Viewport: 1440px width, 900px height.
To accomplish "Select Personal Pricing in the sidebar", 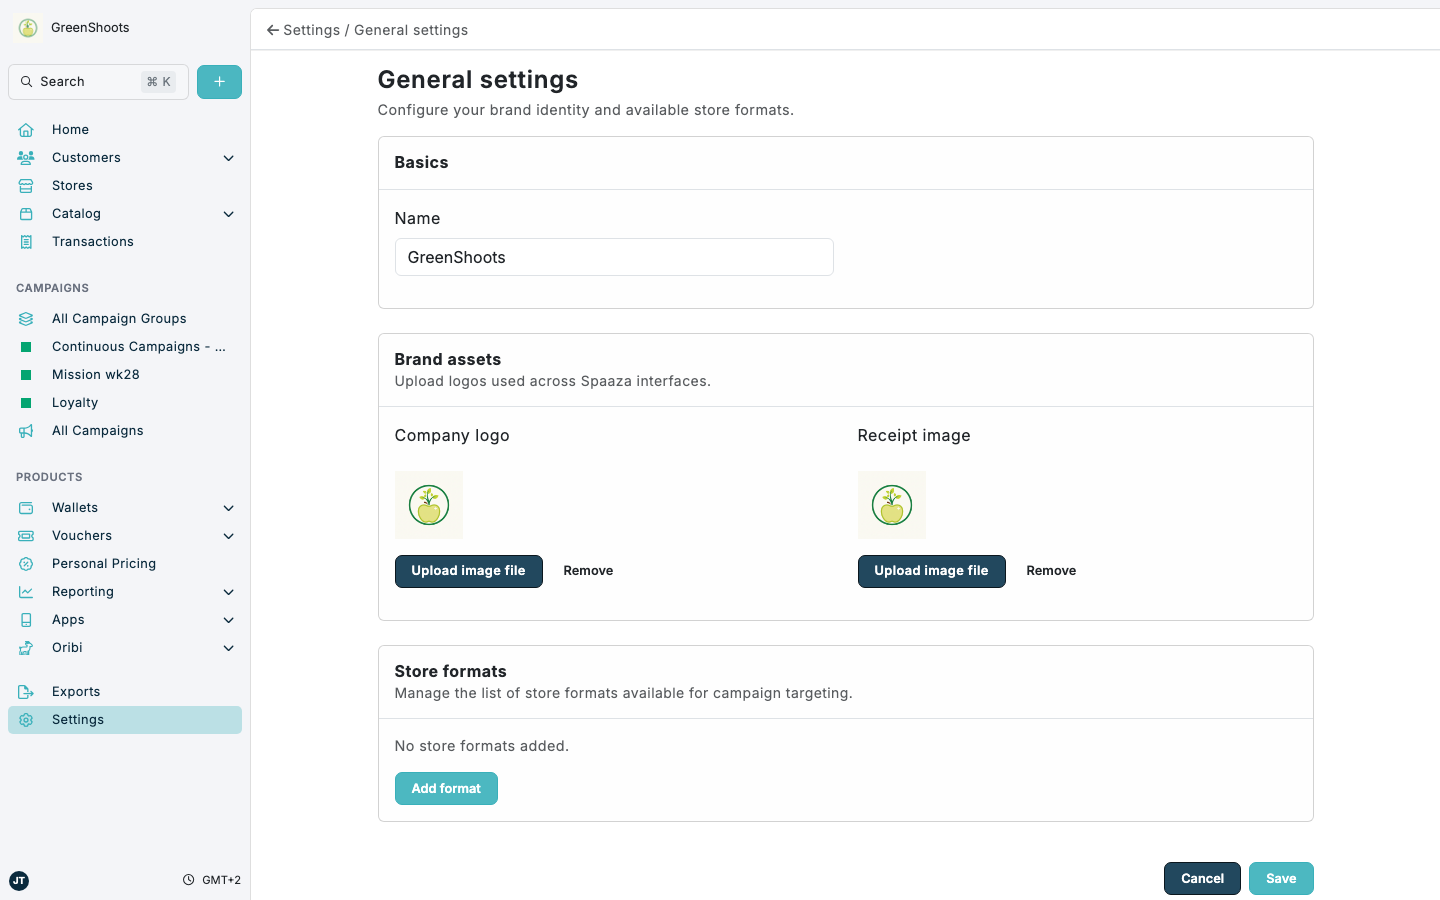I will [x=103, y=563].
